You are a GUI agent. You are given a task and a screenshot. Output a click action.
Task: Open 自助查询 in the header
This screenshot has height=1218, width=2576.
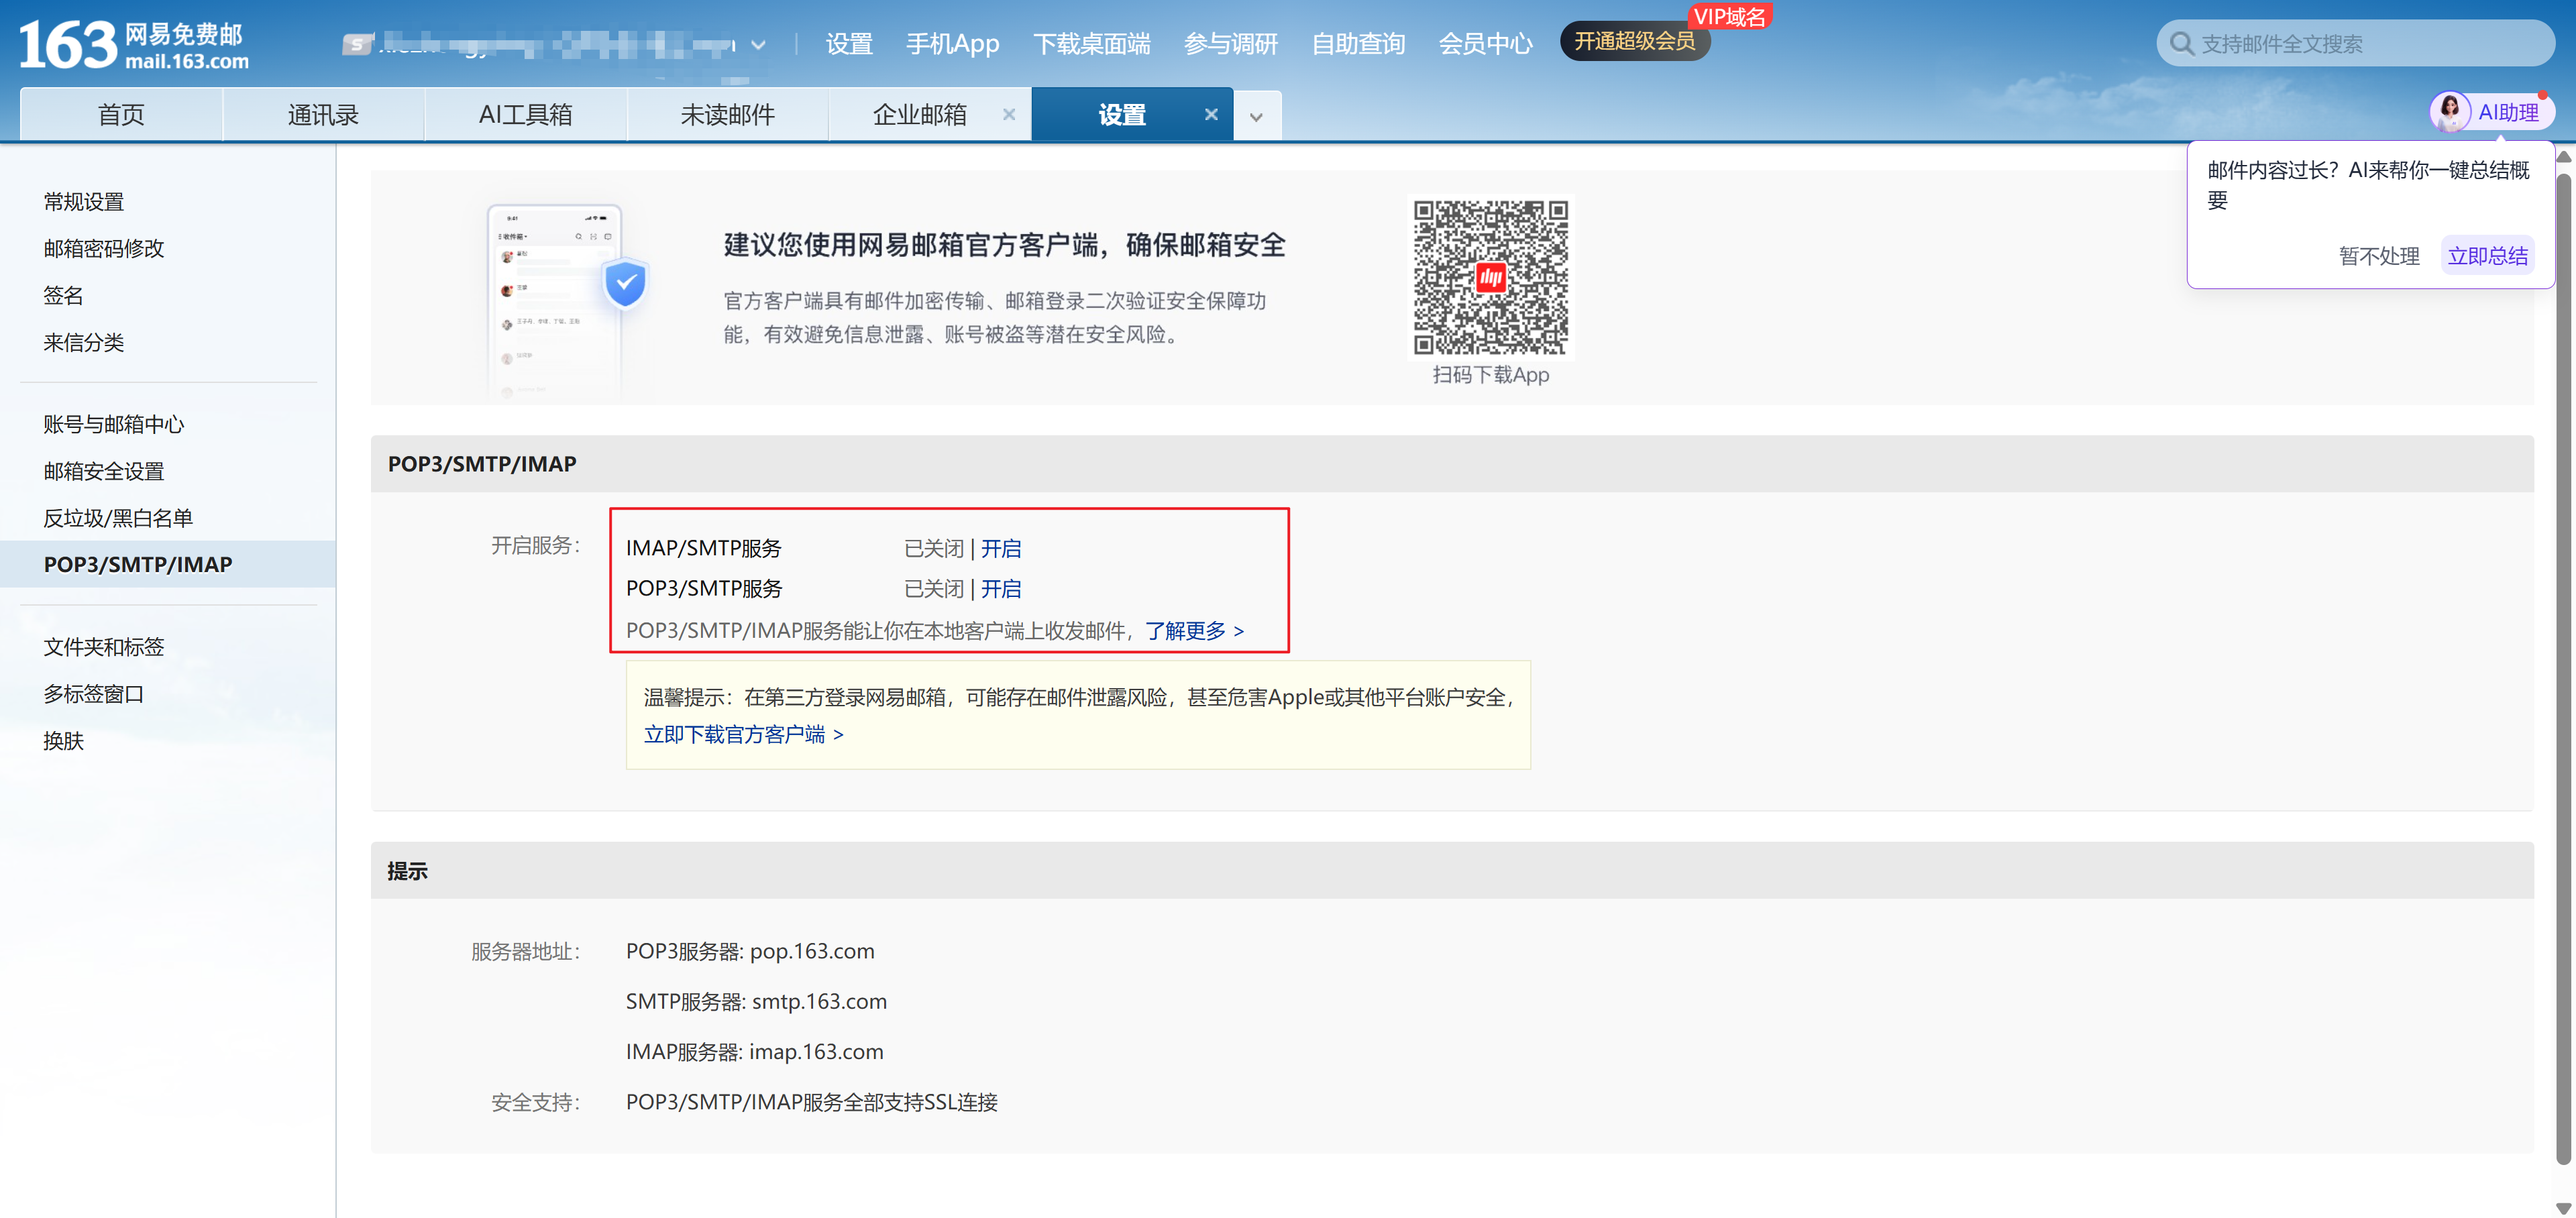click(x=1358, y=44)
